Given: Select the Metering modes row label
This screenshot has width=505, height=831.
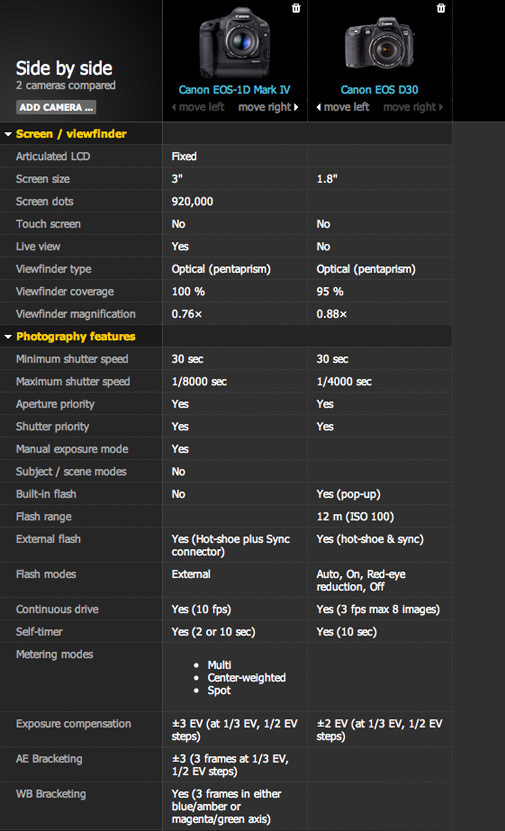Looking at the screenshot, I should tap(55, 654).
